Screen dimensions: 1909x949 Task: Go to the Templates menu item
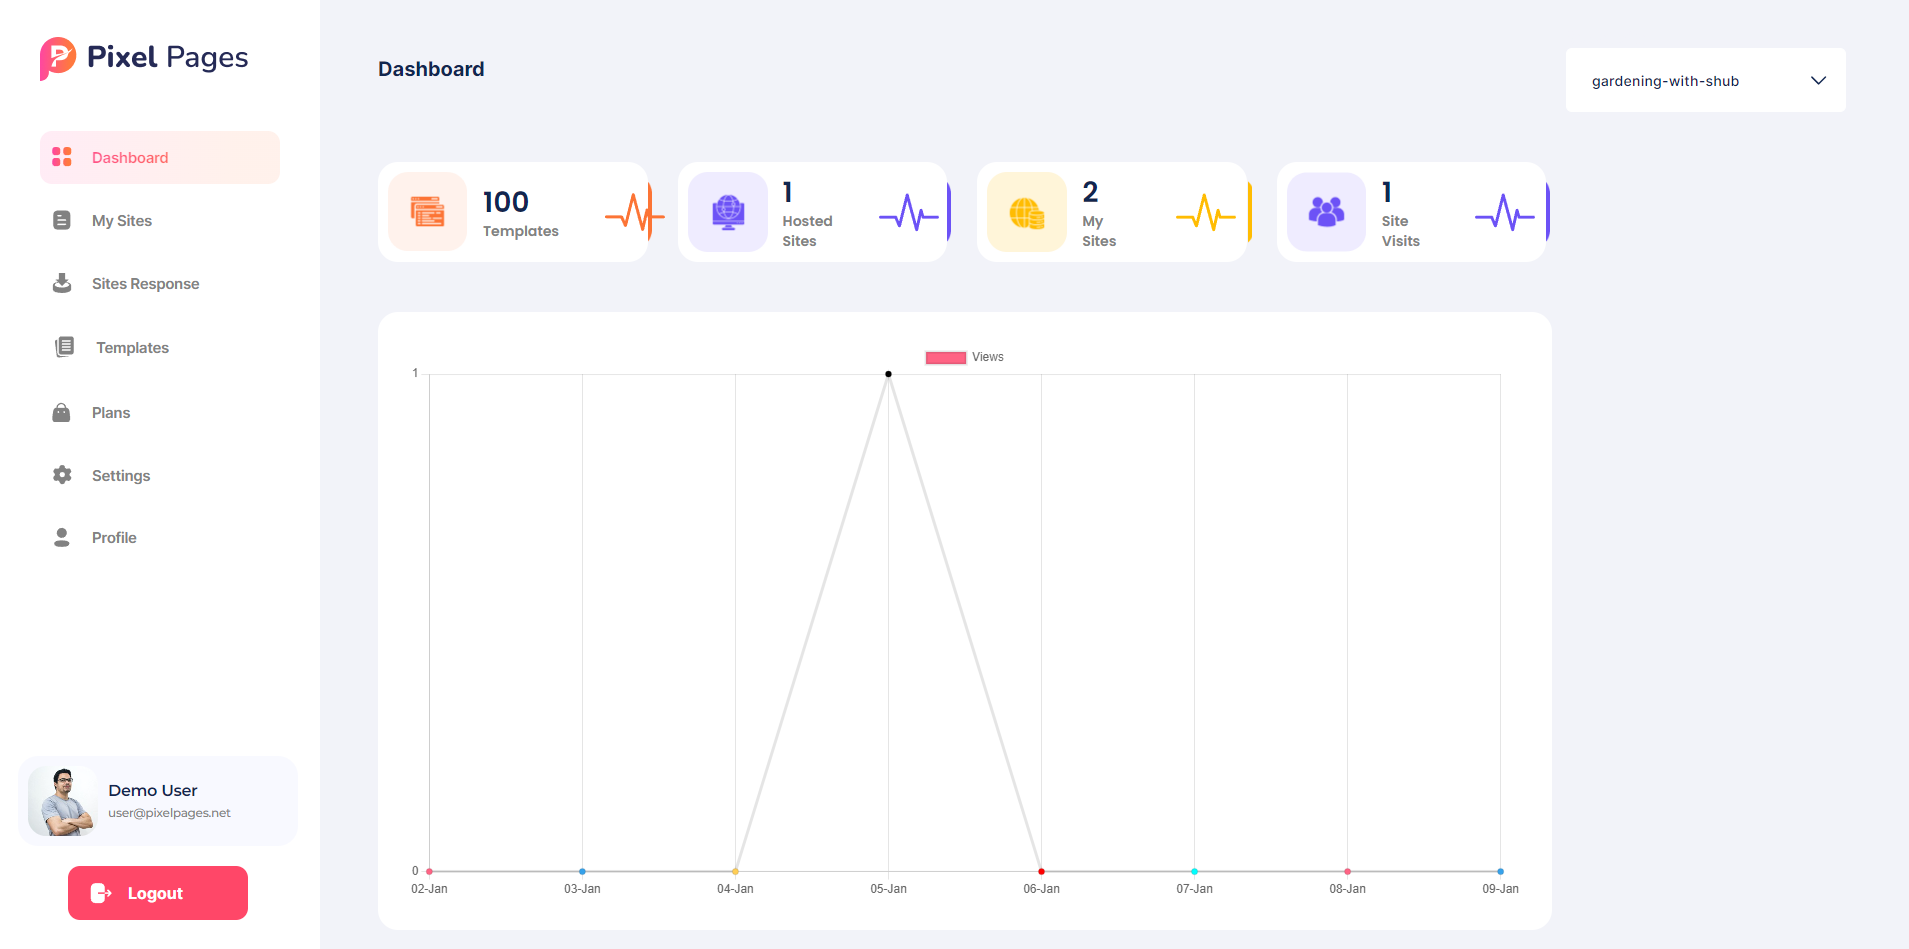[x=132, y=348]
